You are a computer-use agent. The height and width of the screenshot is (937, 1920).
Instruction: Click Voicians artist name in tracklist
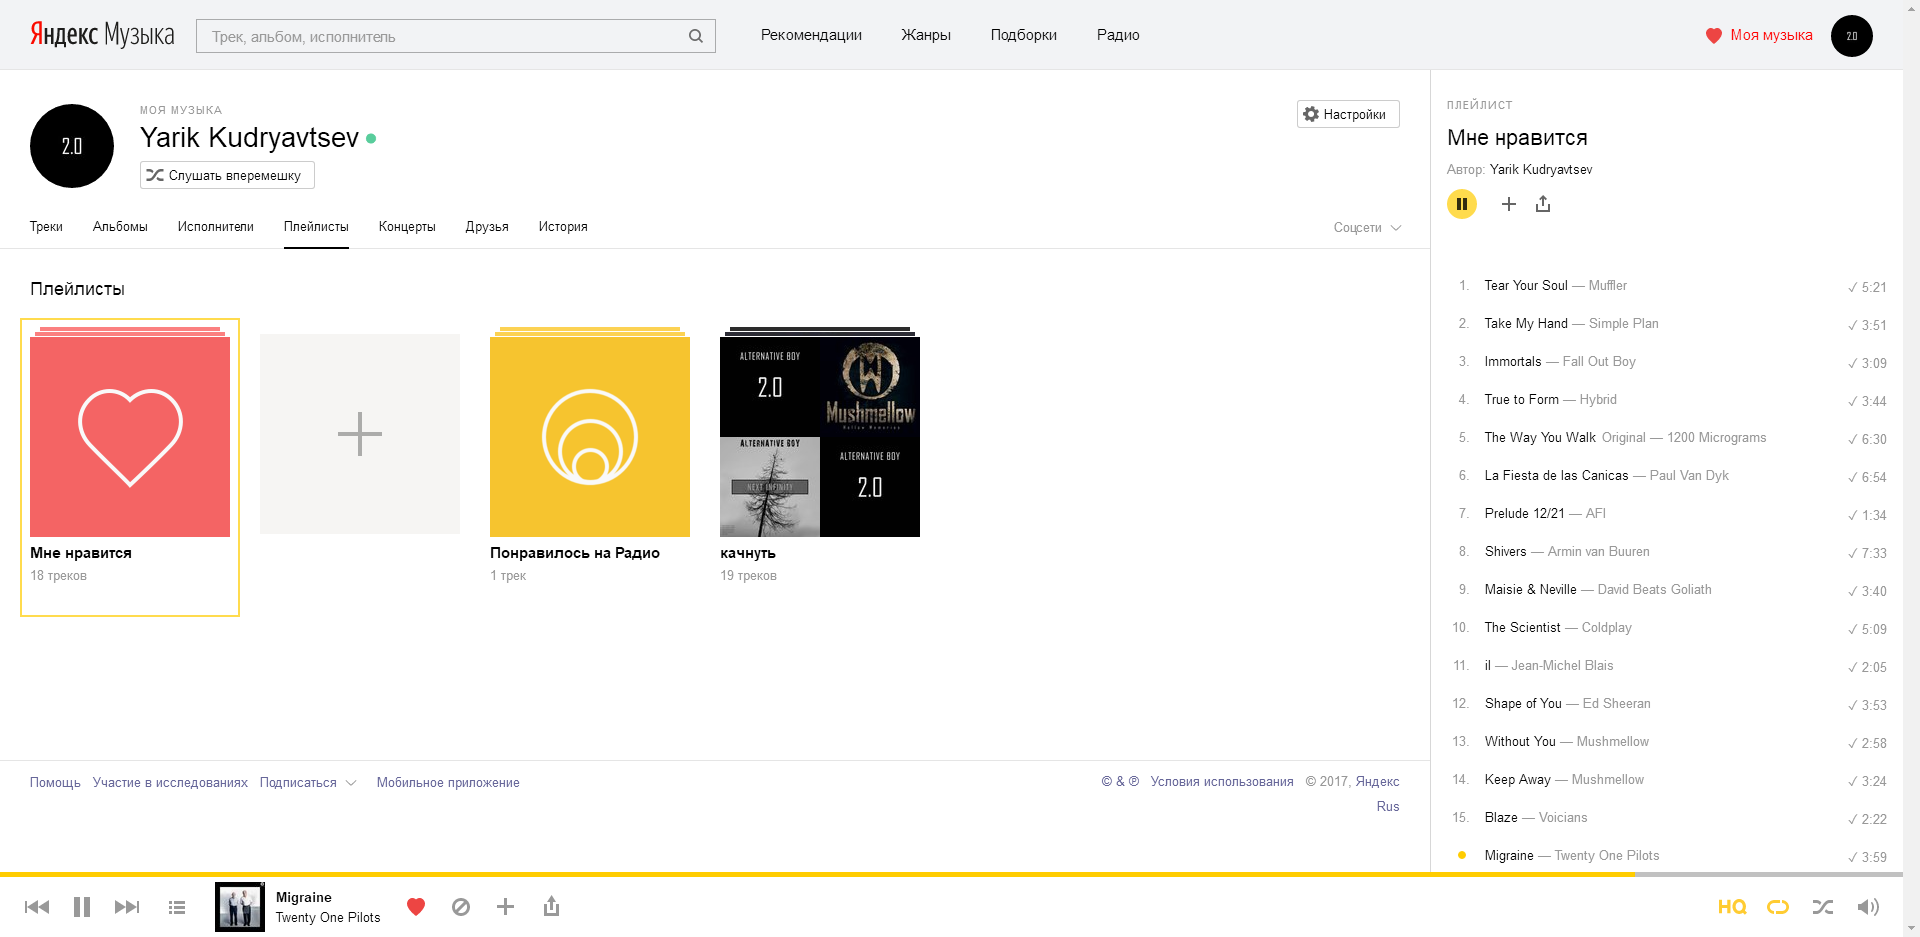[1563, 818]
